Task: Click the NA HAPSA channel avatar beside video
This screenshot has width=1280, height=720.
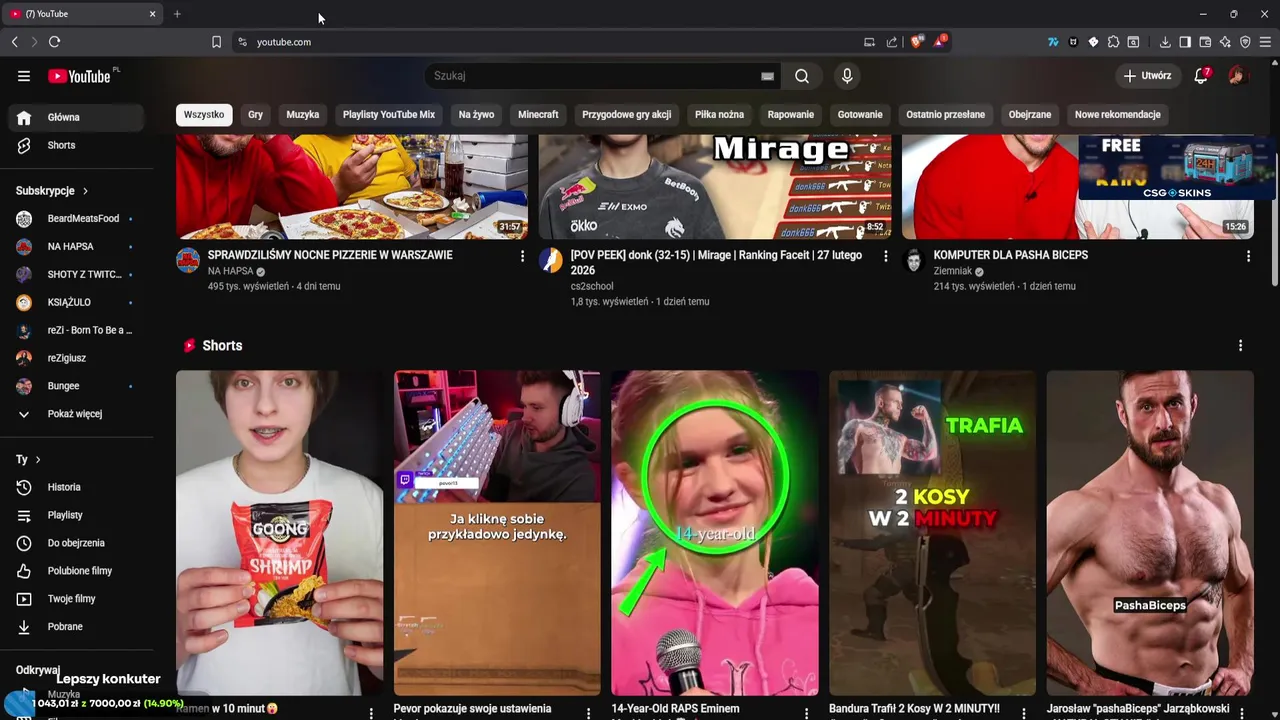Action: pos(188,261)
